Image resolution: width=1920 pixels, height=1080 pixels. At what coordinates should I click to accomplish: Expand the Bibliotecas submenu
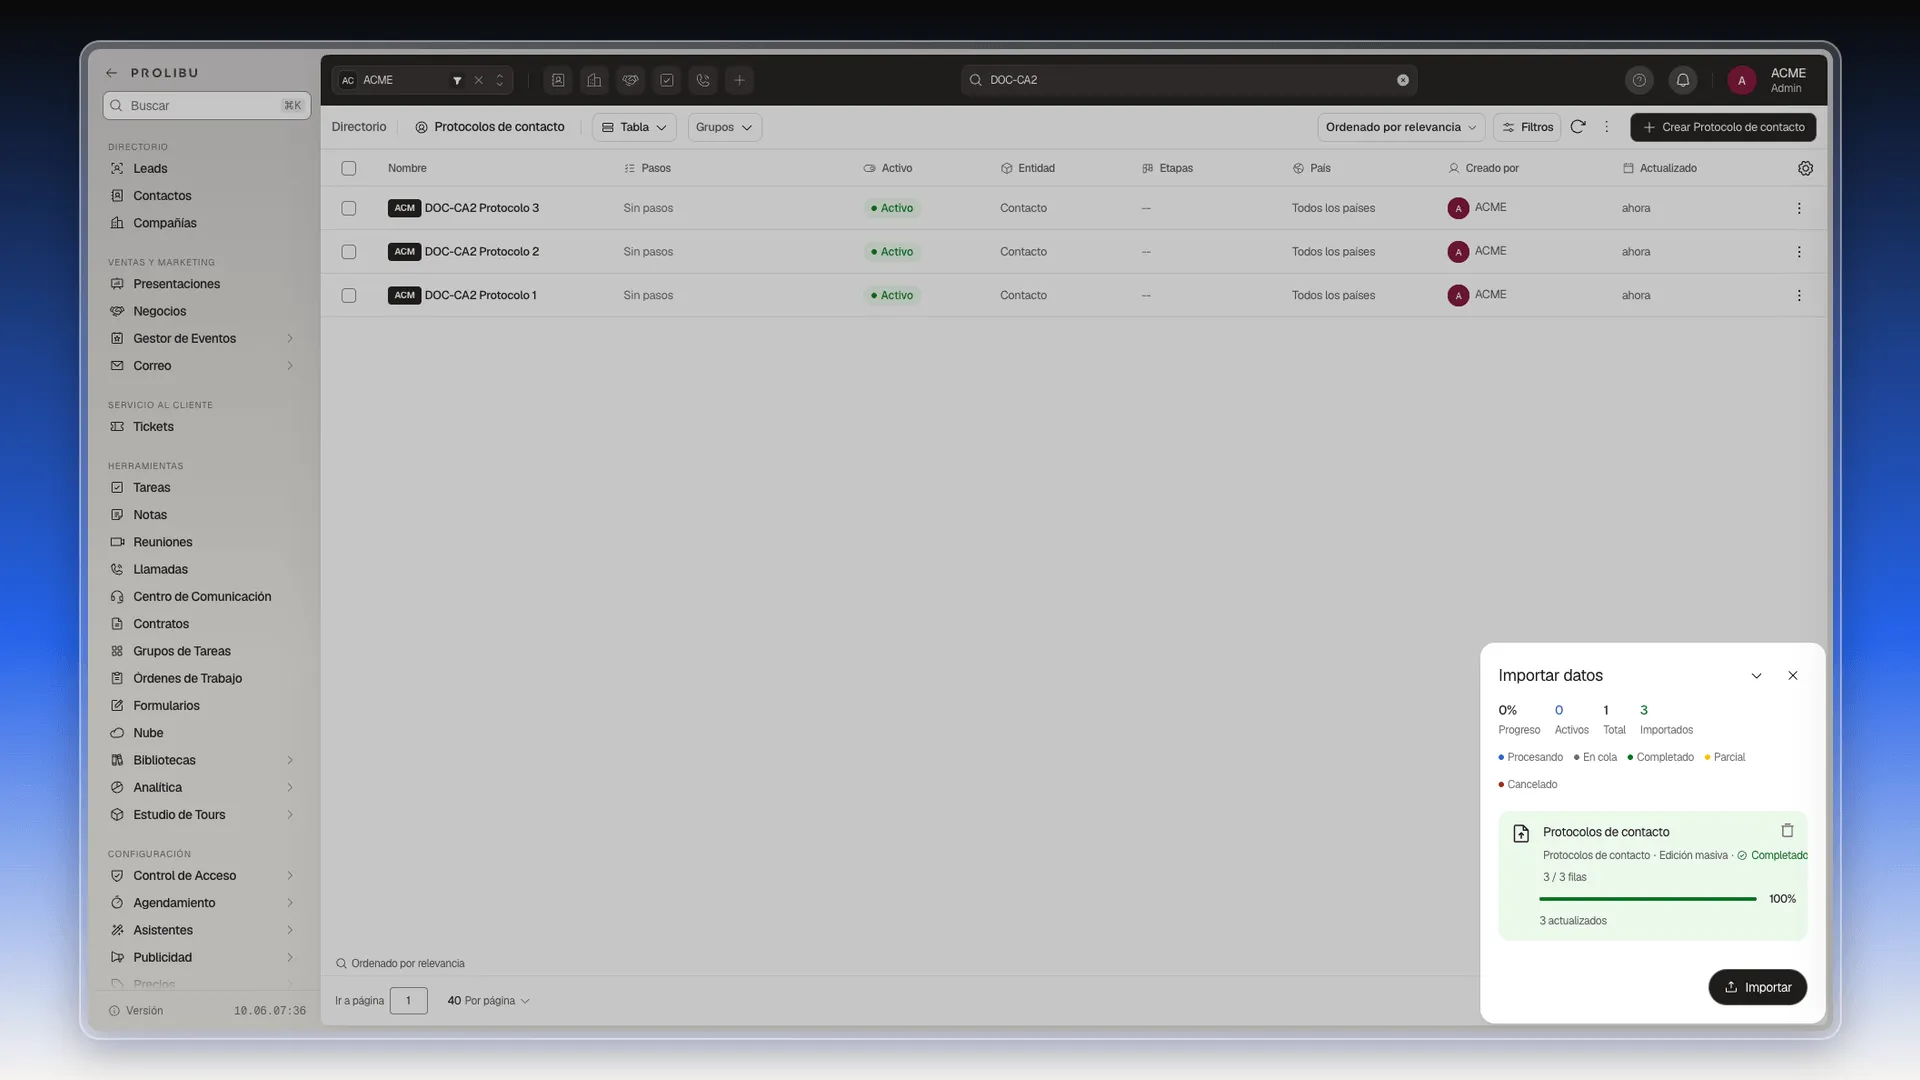290,760
